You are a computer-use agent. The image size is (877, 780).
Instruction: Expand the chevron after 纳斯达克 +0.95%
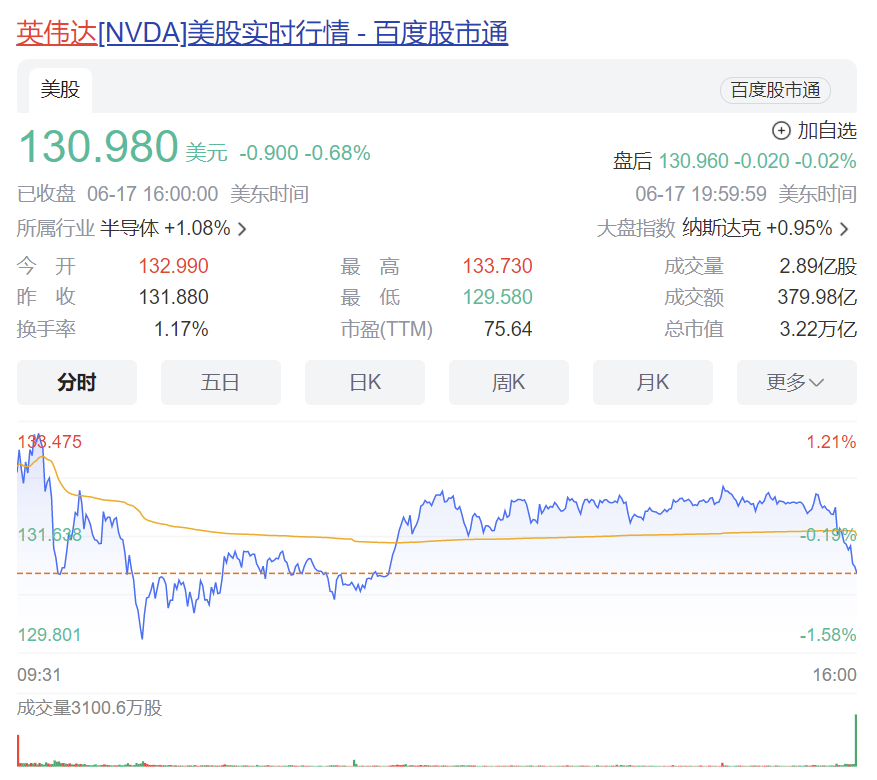(x=844, y=229)
